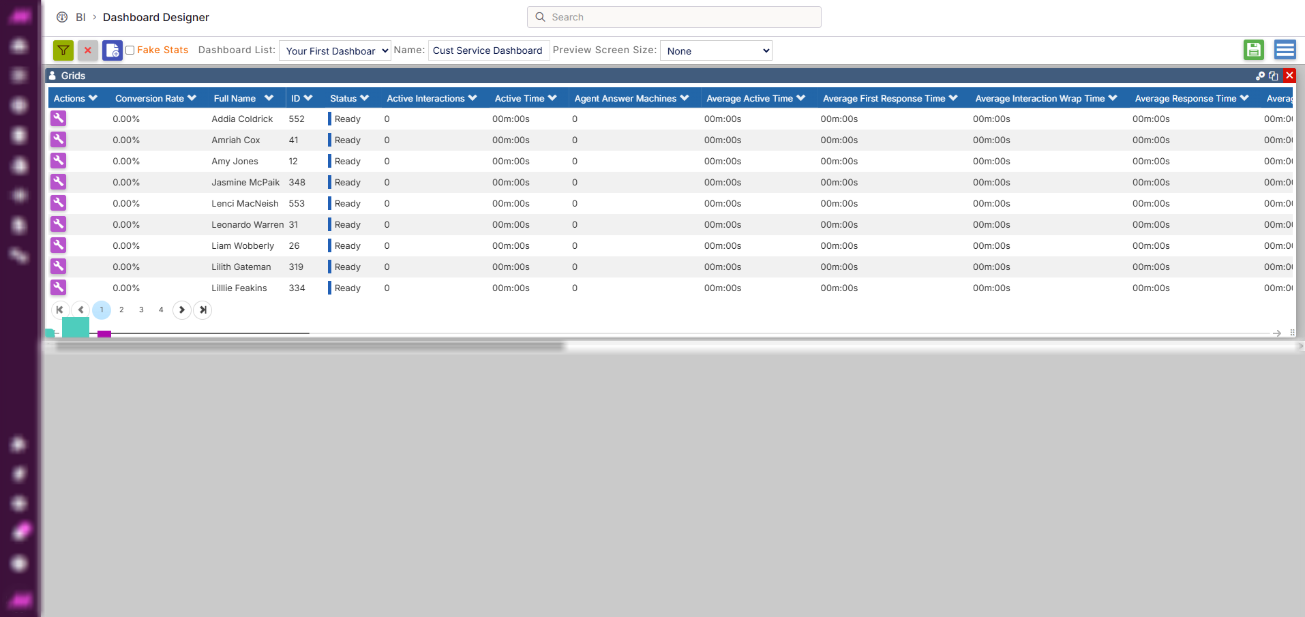The height and width of the screenshot is (617, 1305).
Task: Close the Grids panel with red X
Action: coord(1290,76)
